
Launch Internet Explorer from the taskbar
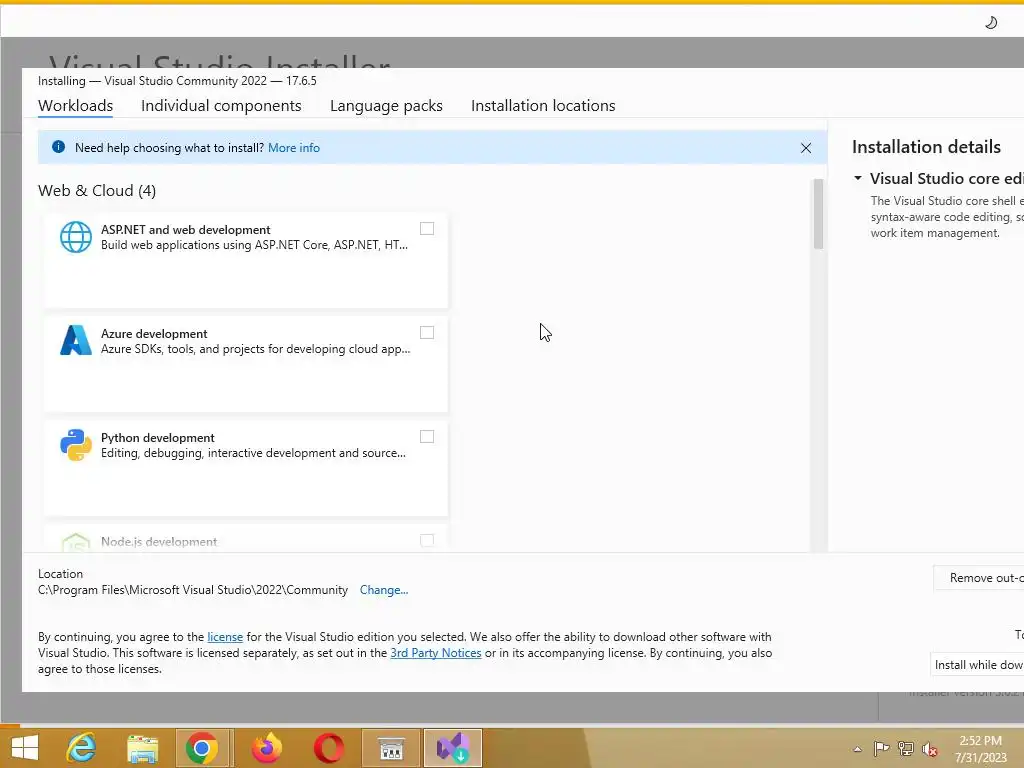82,748
